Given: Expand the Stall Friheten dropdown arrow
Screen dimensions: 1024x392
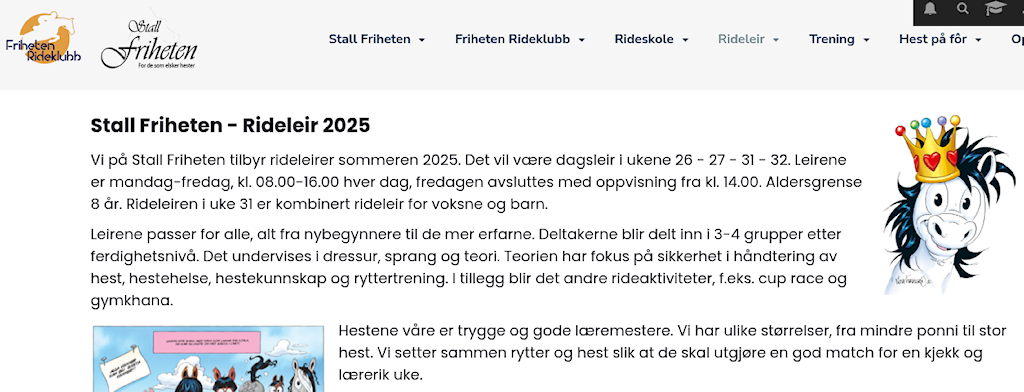Looking at the screenshot, I should click(x=422, y=40).
